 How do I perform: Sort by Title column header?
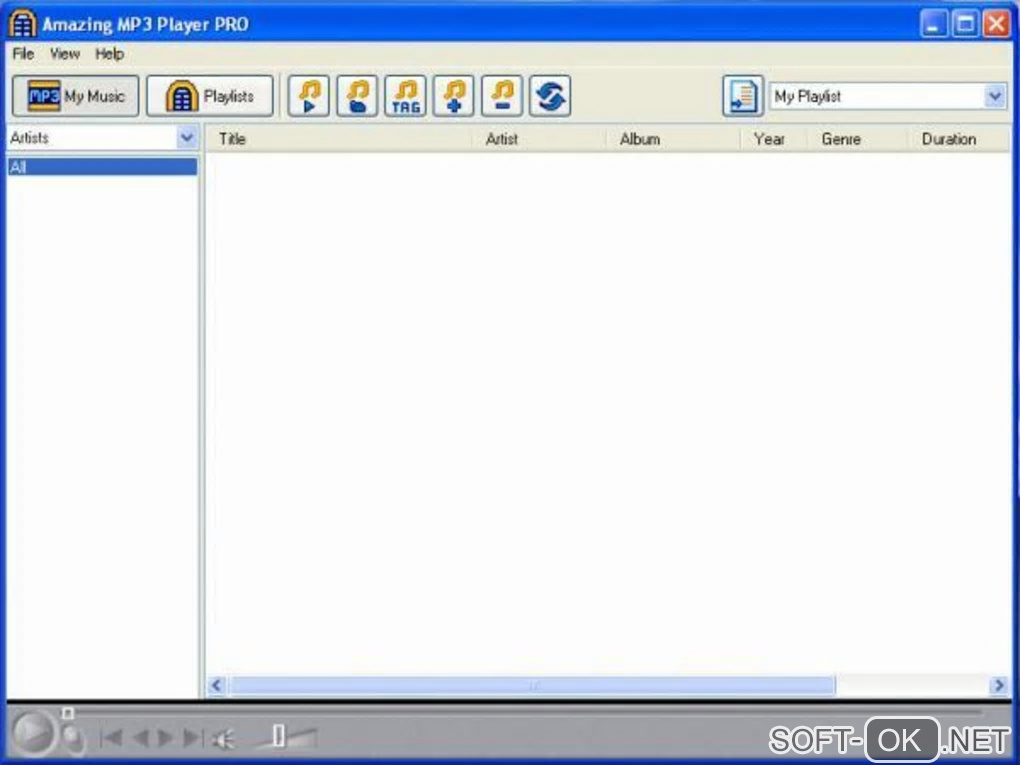340,139
